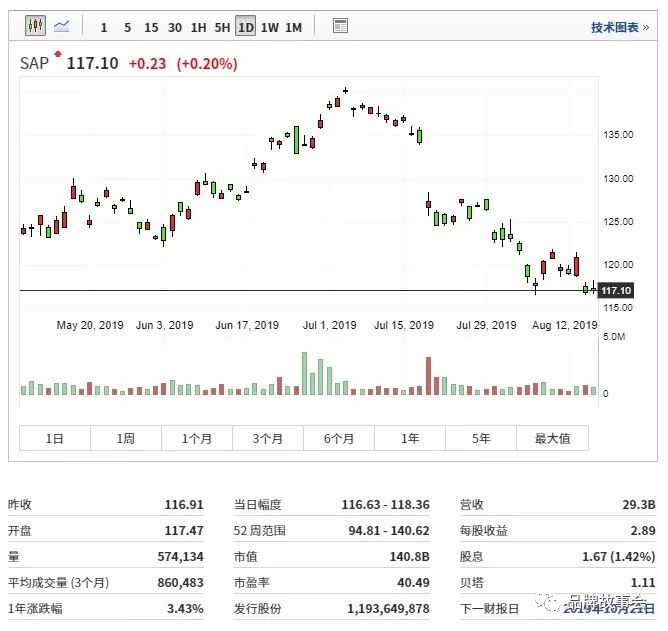The image size is (668, 631).
Task: Click the Aug 12, 2019 date label
Action: pyautogui.click(x=564, y=325)
